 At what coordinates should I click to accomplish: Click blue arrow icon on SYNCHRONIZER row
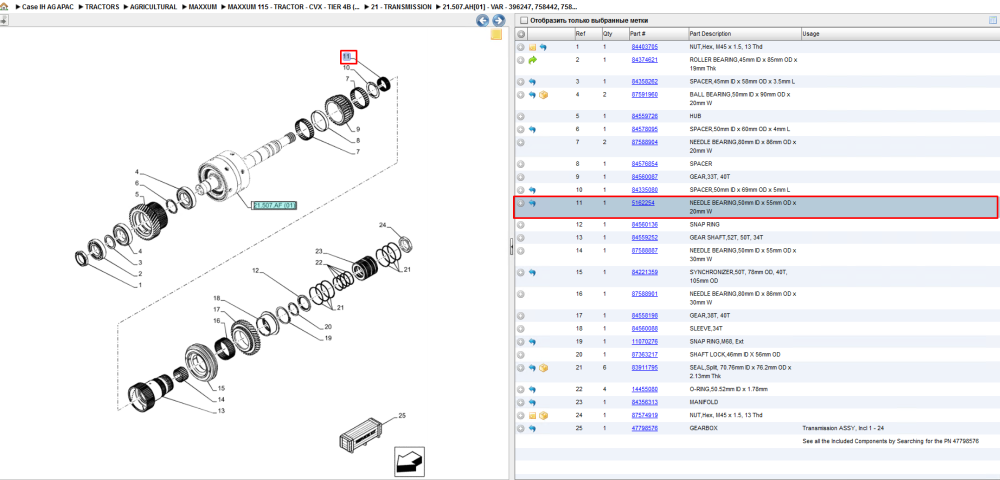532,272
